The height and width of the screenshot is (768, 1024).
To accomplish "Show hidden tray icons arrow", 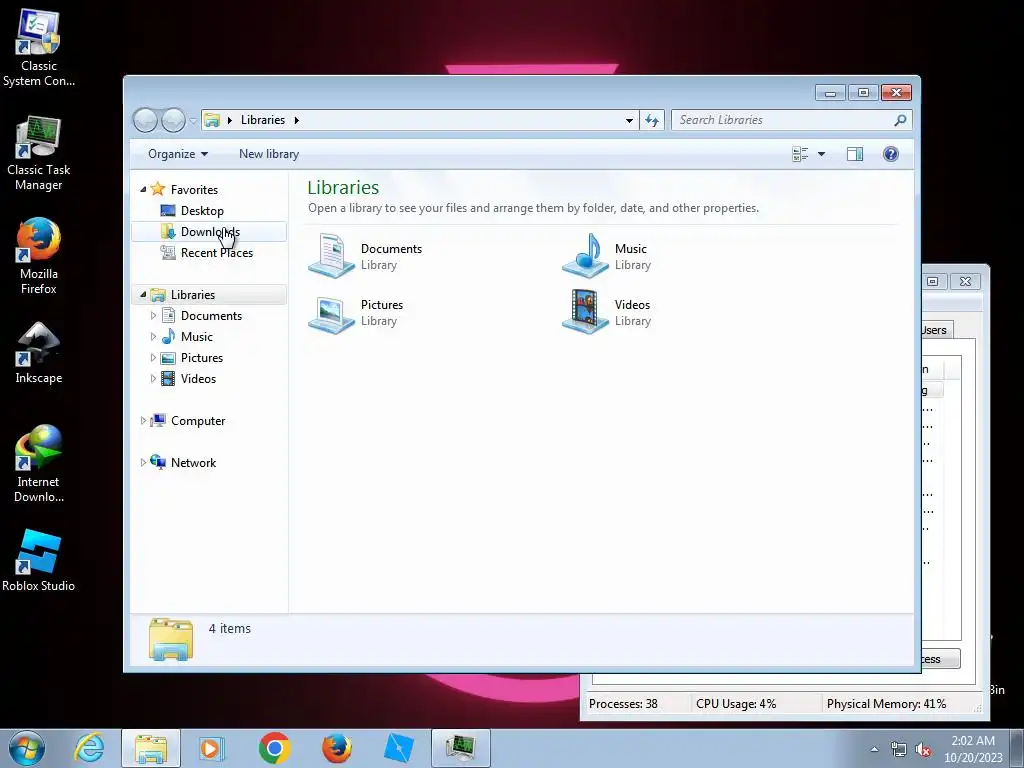I will [874, 750].
